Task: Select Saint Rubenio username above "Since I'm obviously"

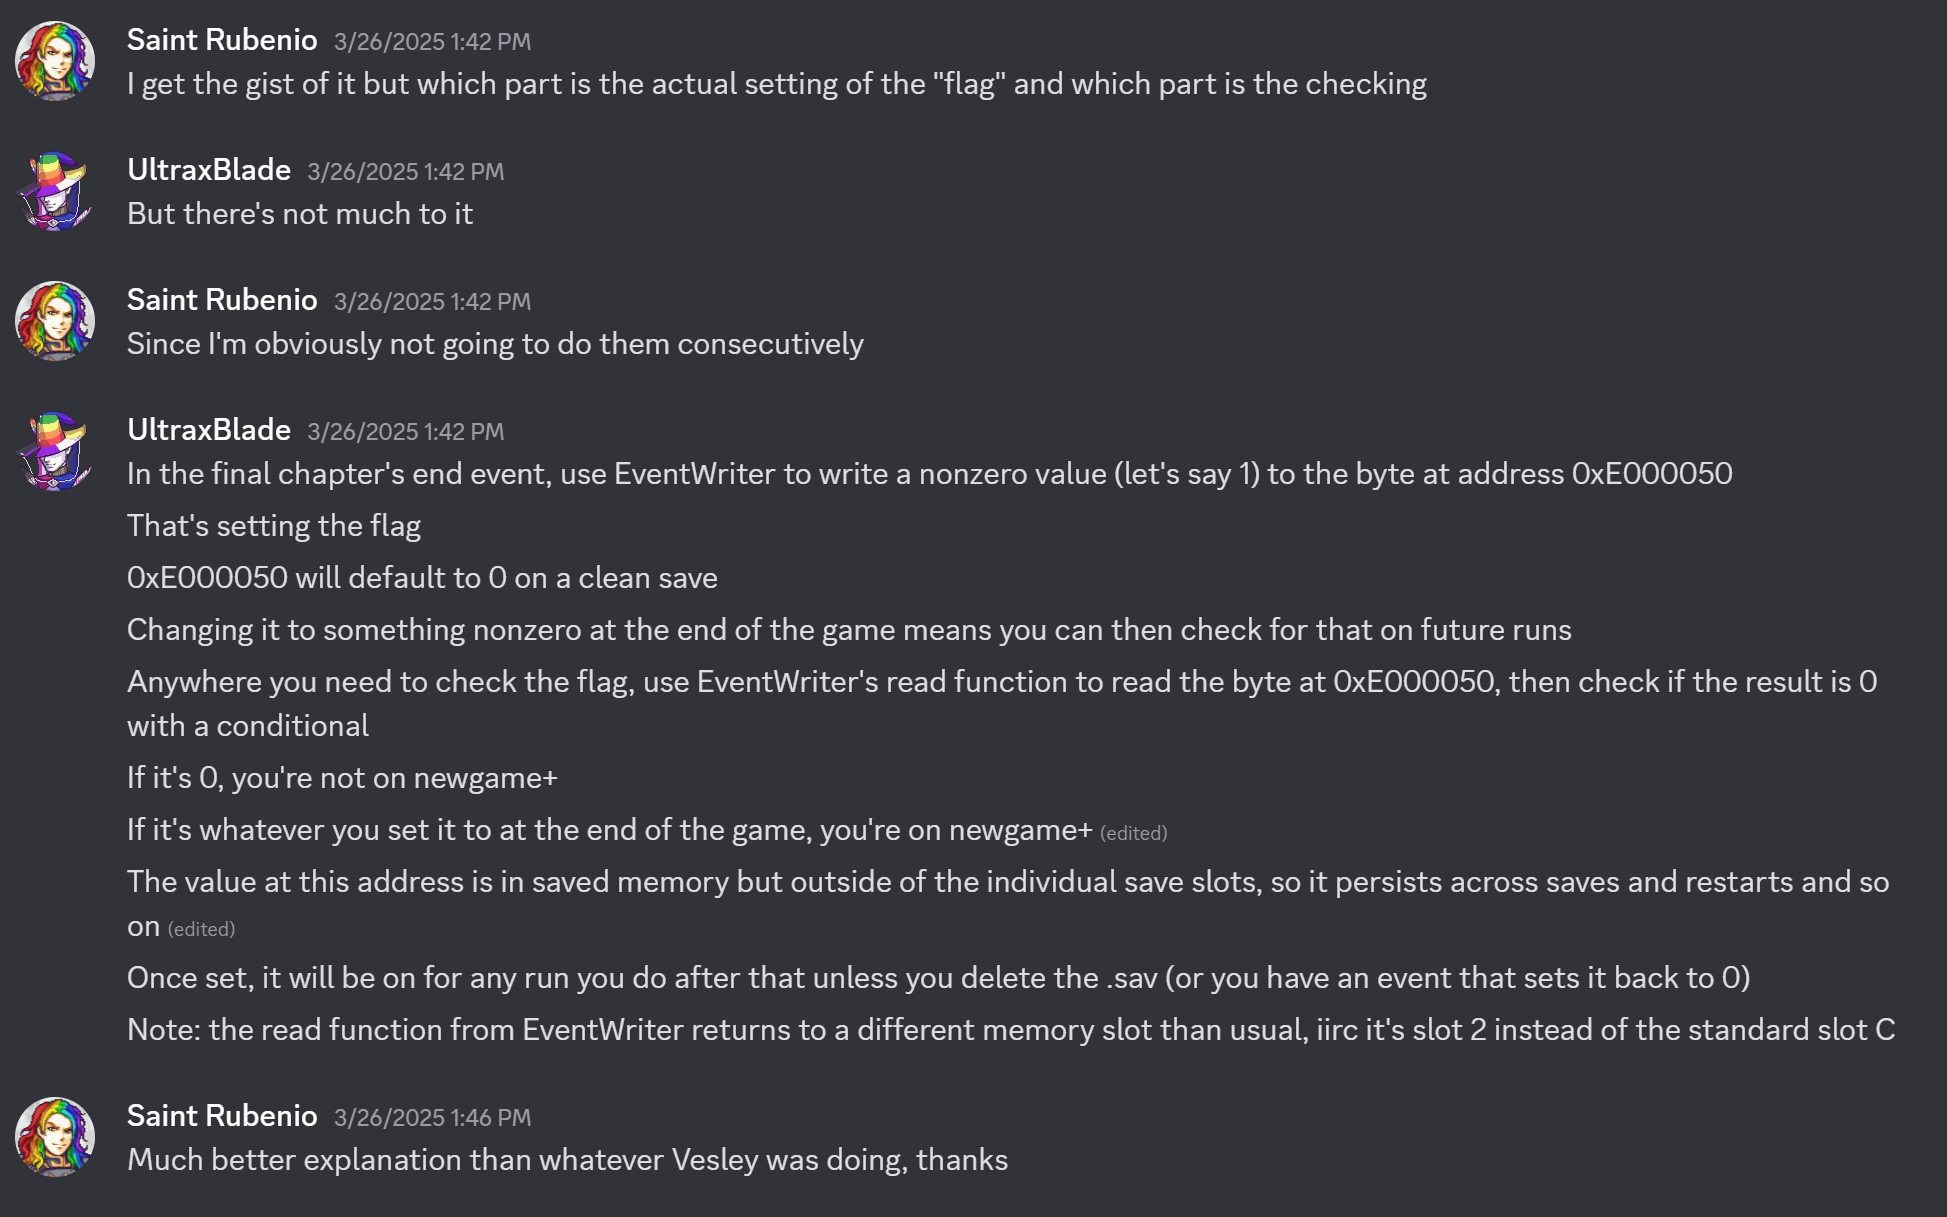Action: (222, 300)
